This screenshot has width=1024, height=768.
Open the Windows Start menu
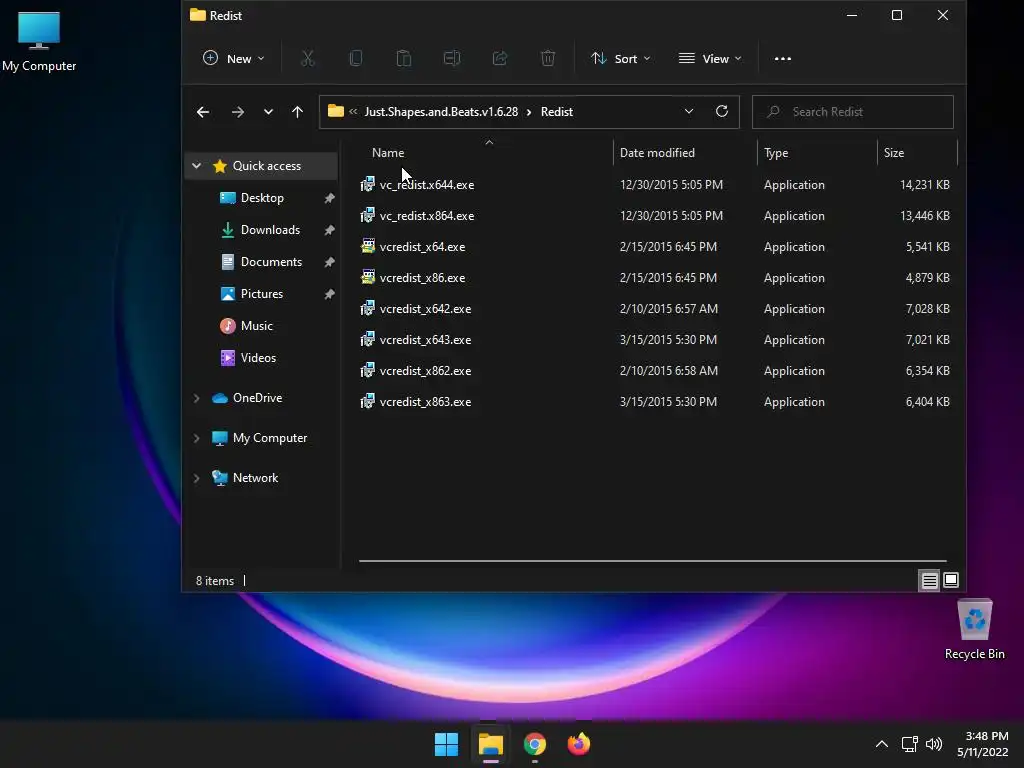[x=447, y=744]
